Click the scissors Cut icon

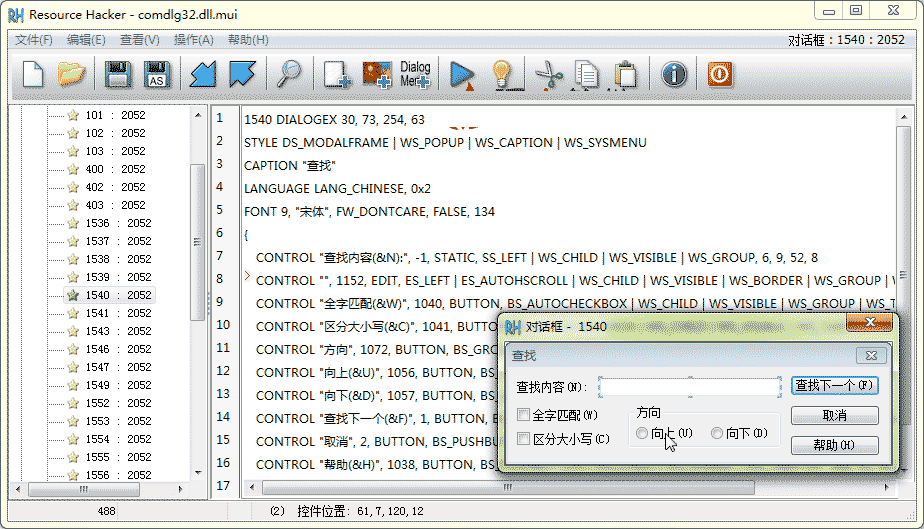click(549, 75)
